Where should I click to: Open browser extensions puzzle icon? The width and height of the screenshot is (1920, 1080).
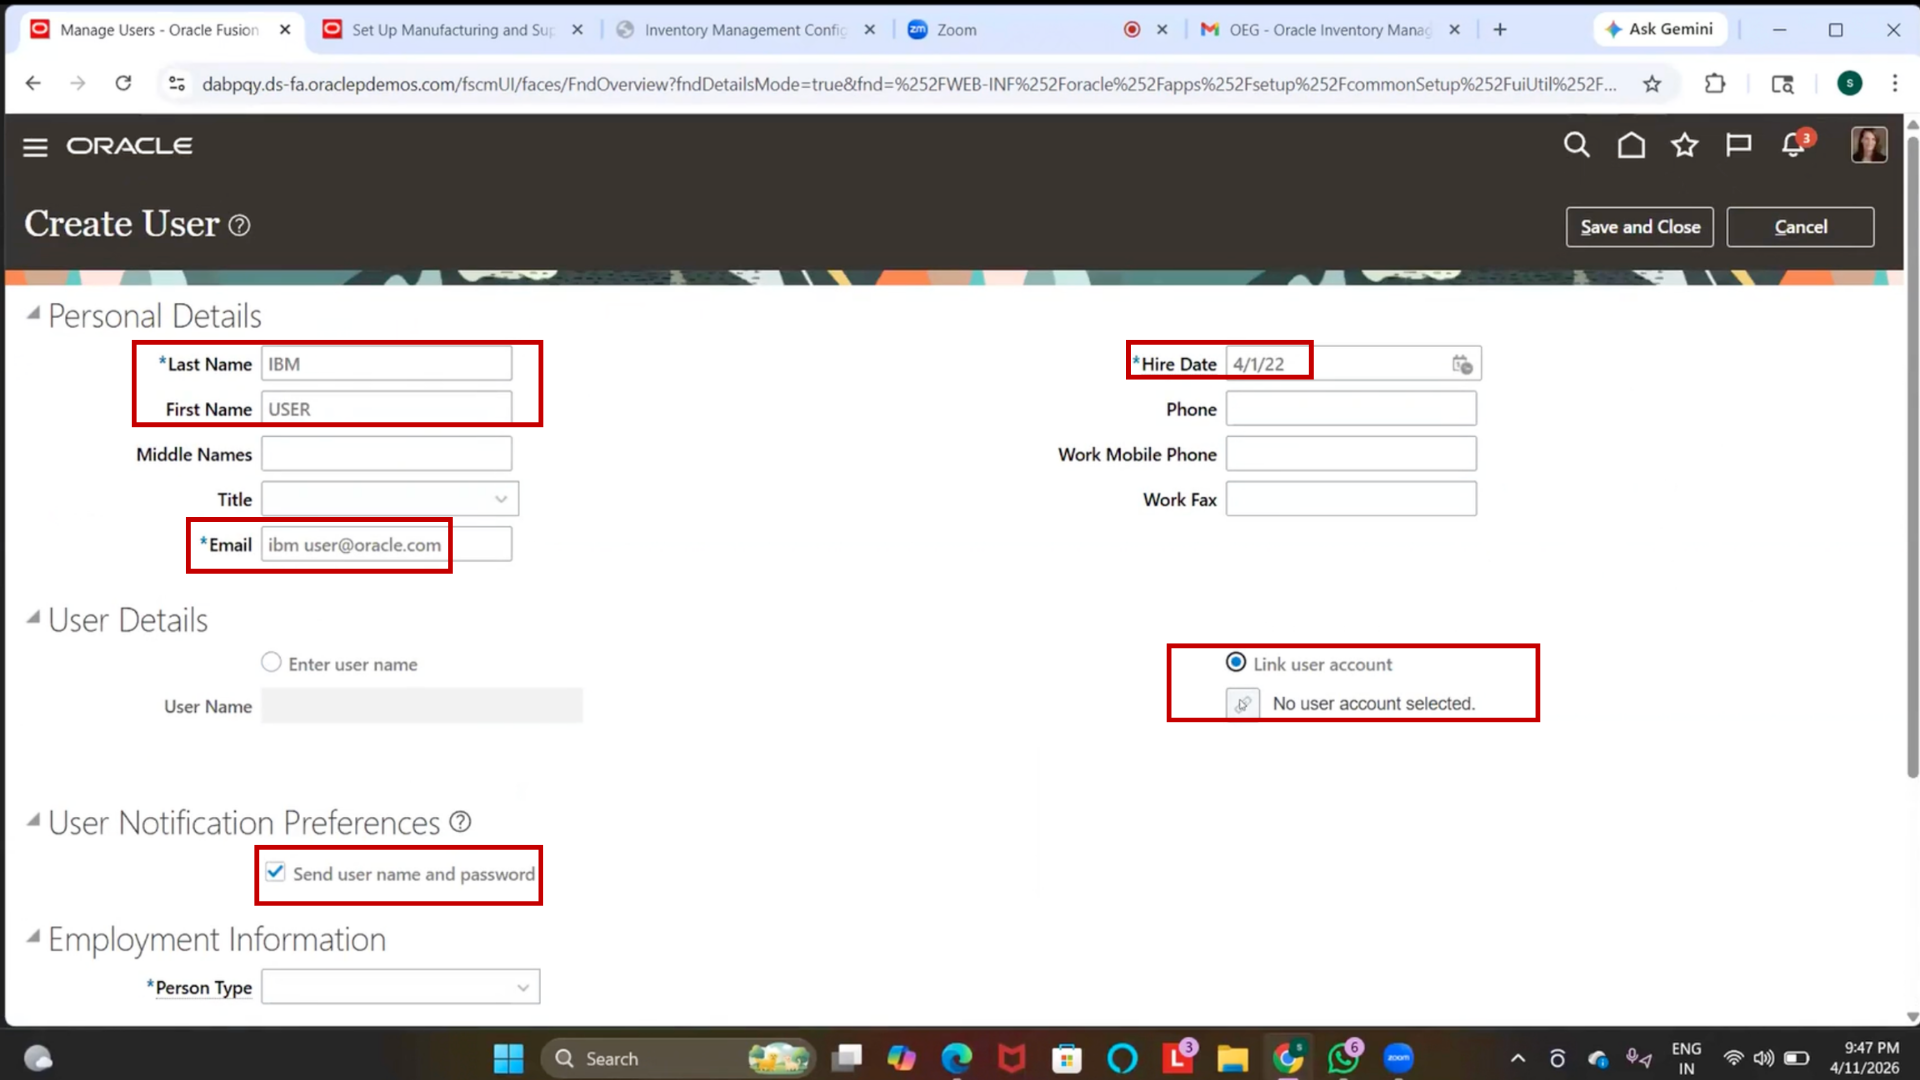coord(1715,84)
